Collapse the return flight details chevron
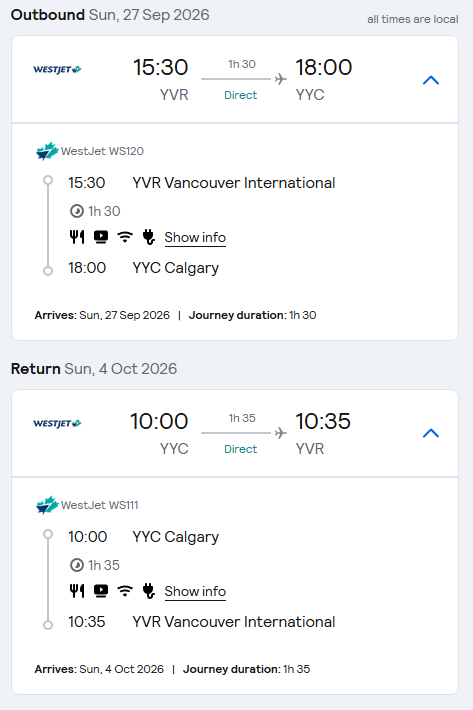Screen dimensions: 473x710 click(x=431, y=433)
